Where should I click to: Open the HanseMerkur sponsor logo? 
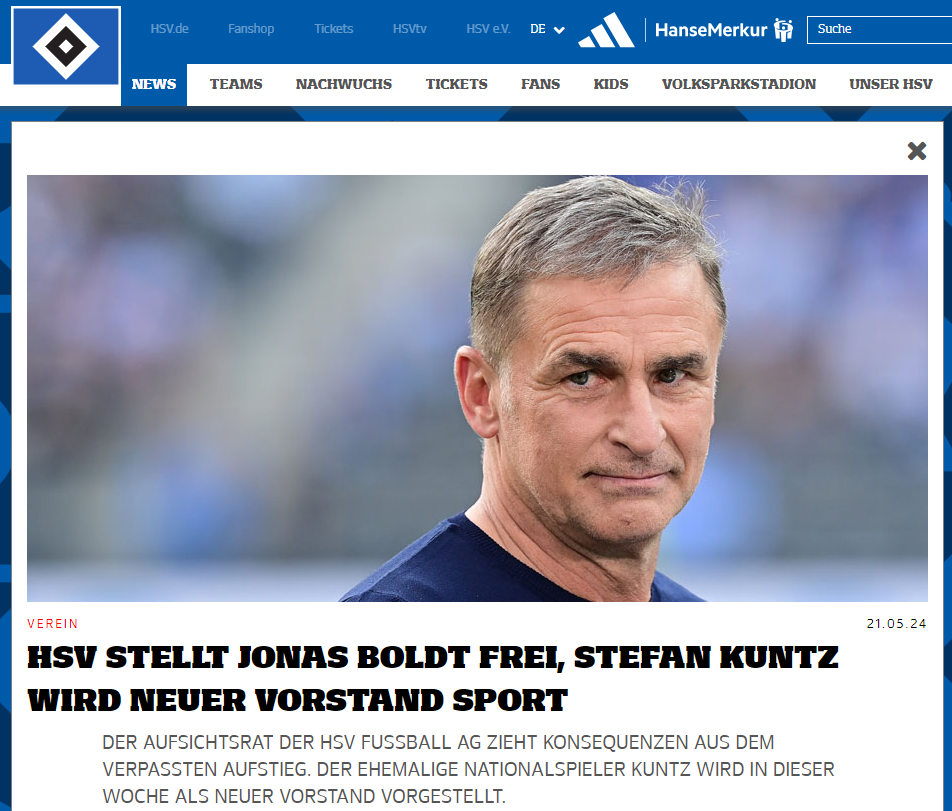pos(724,29)
